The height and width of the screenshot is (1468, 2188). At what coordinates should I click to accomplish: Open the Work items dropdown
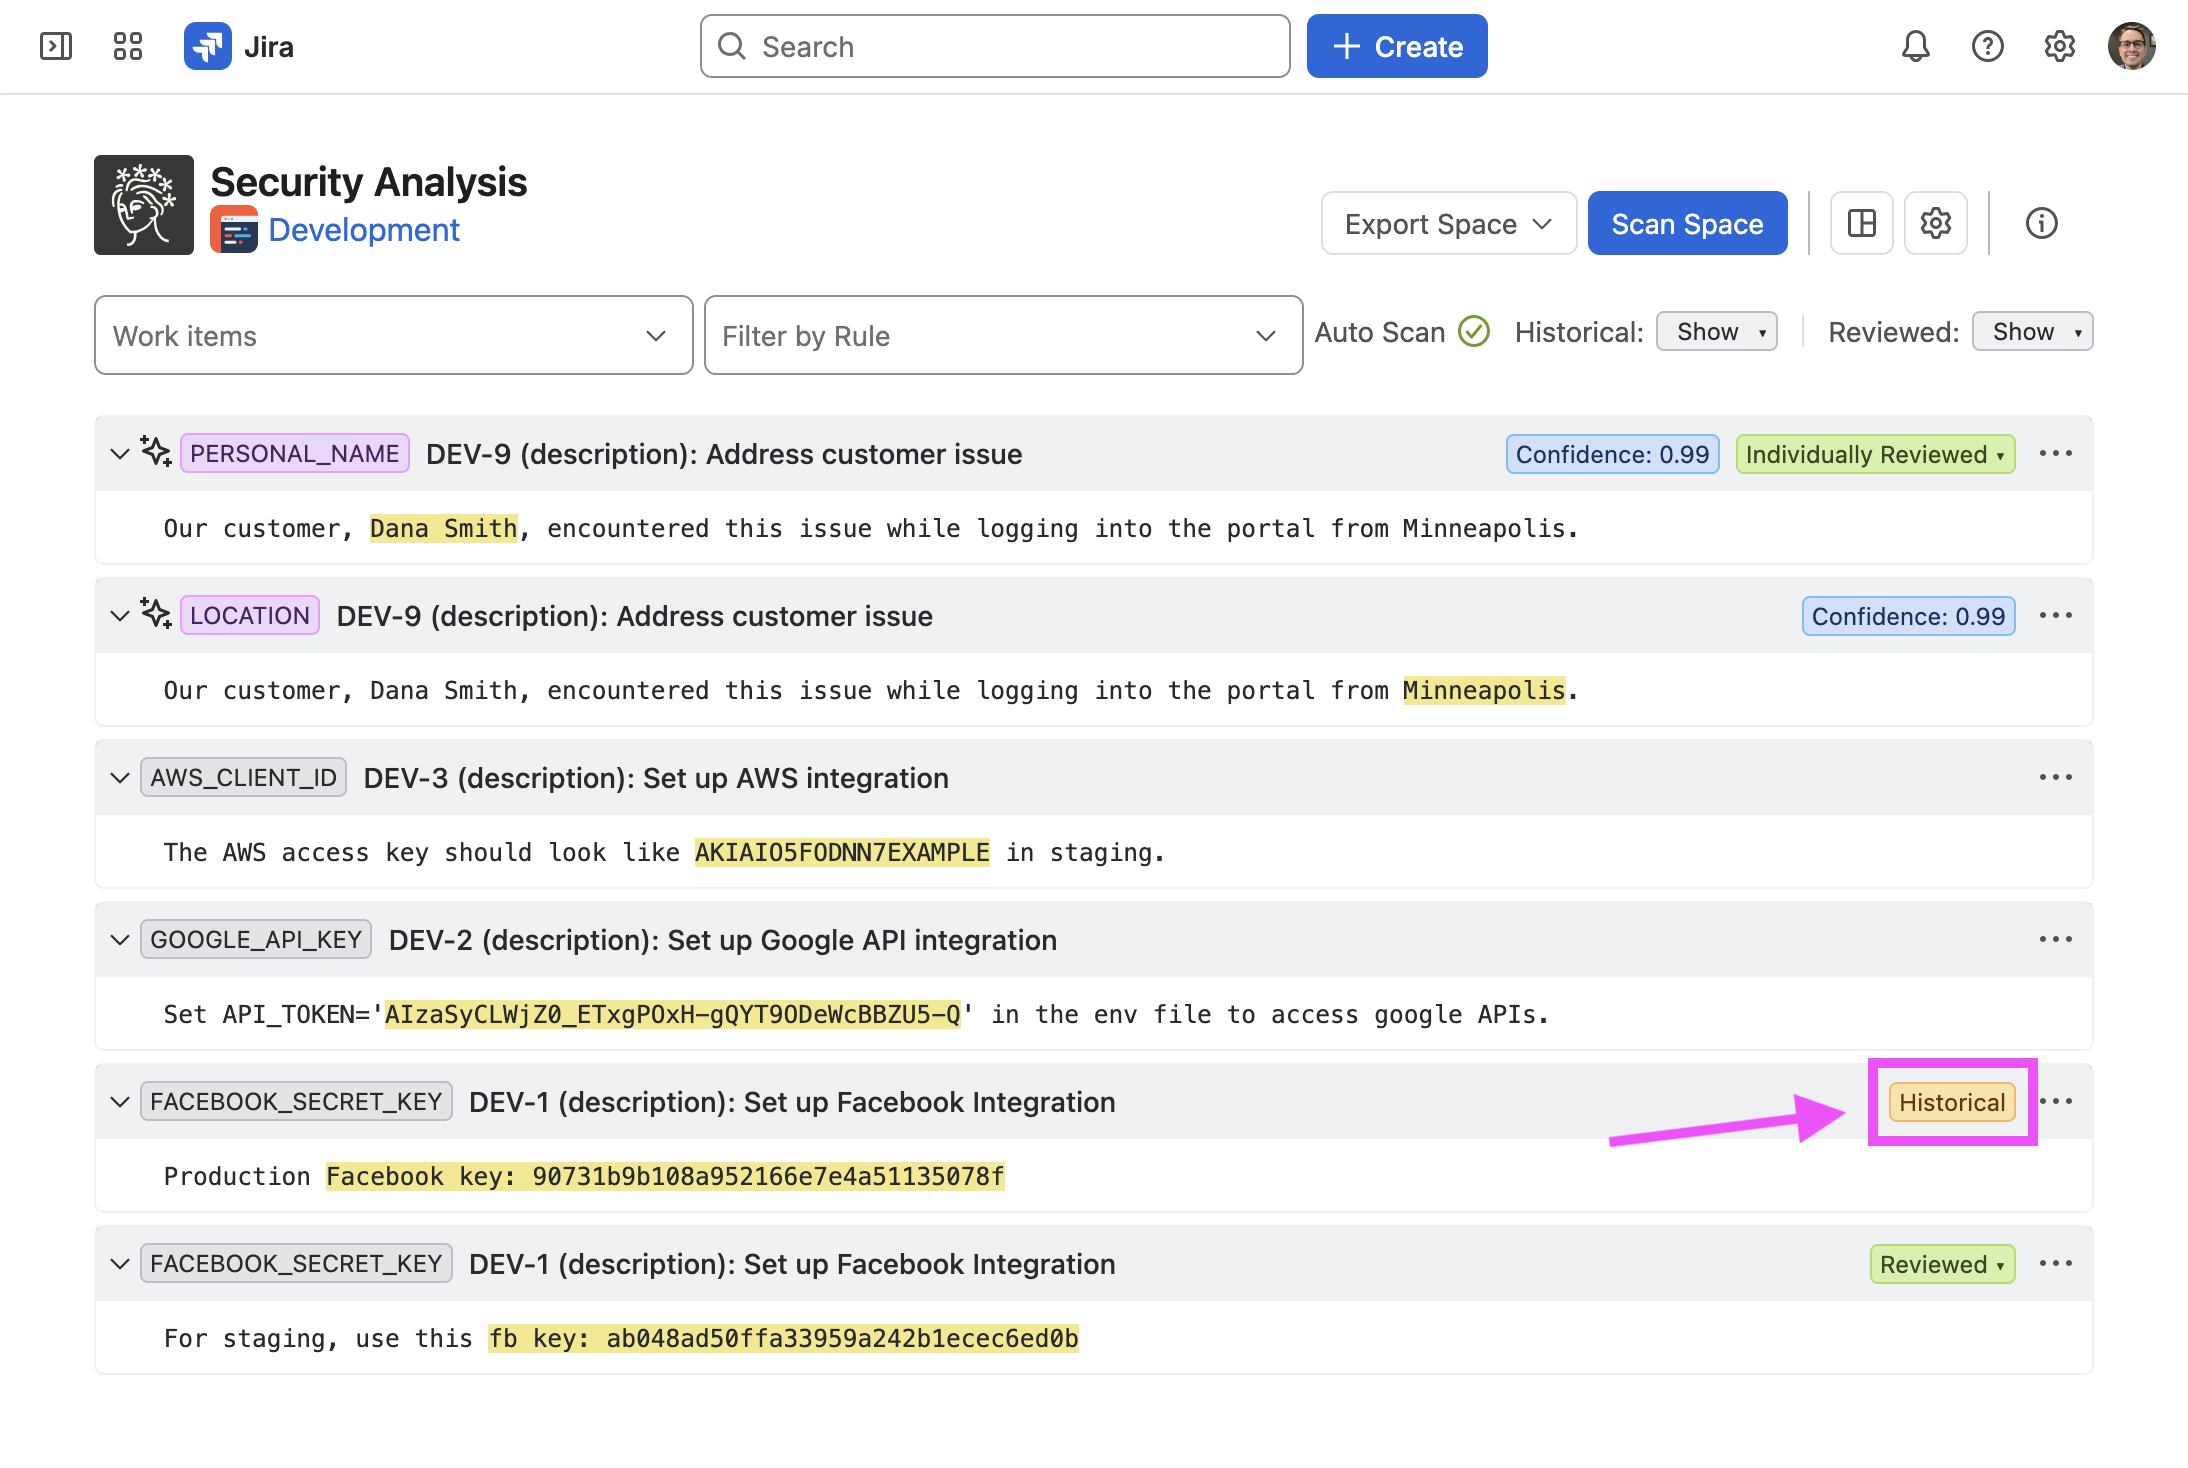[394, 335]
